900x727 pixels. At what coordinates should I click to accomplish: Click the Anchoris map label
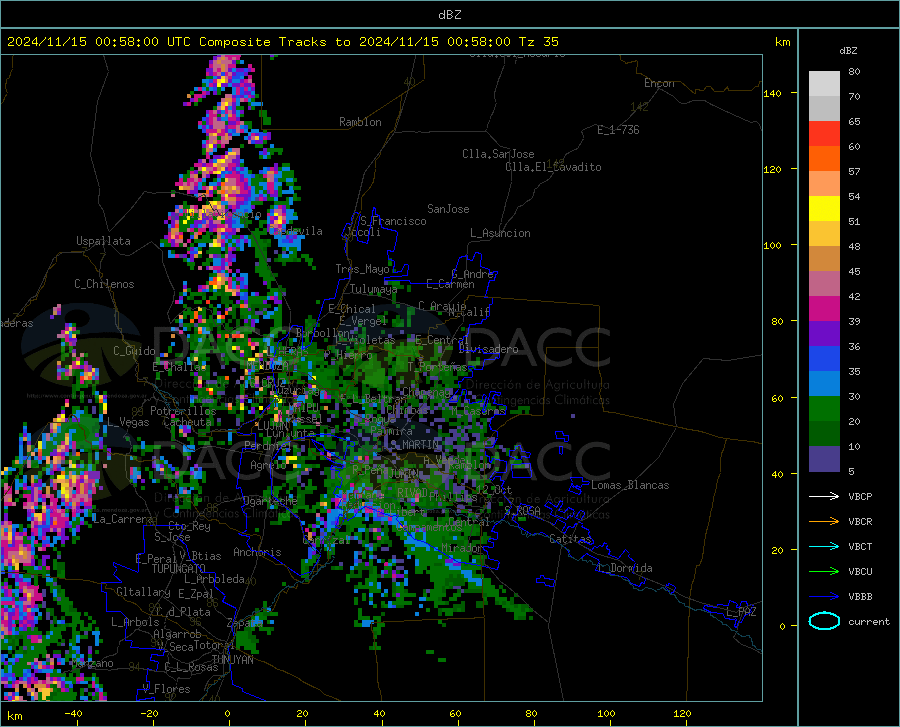click(257, 552)
